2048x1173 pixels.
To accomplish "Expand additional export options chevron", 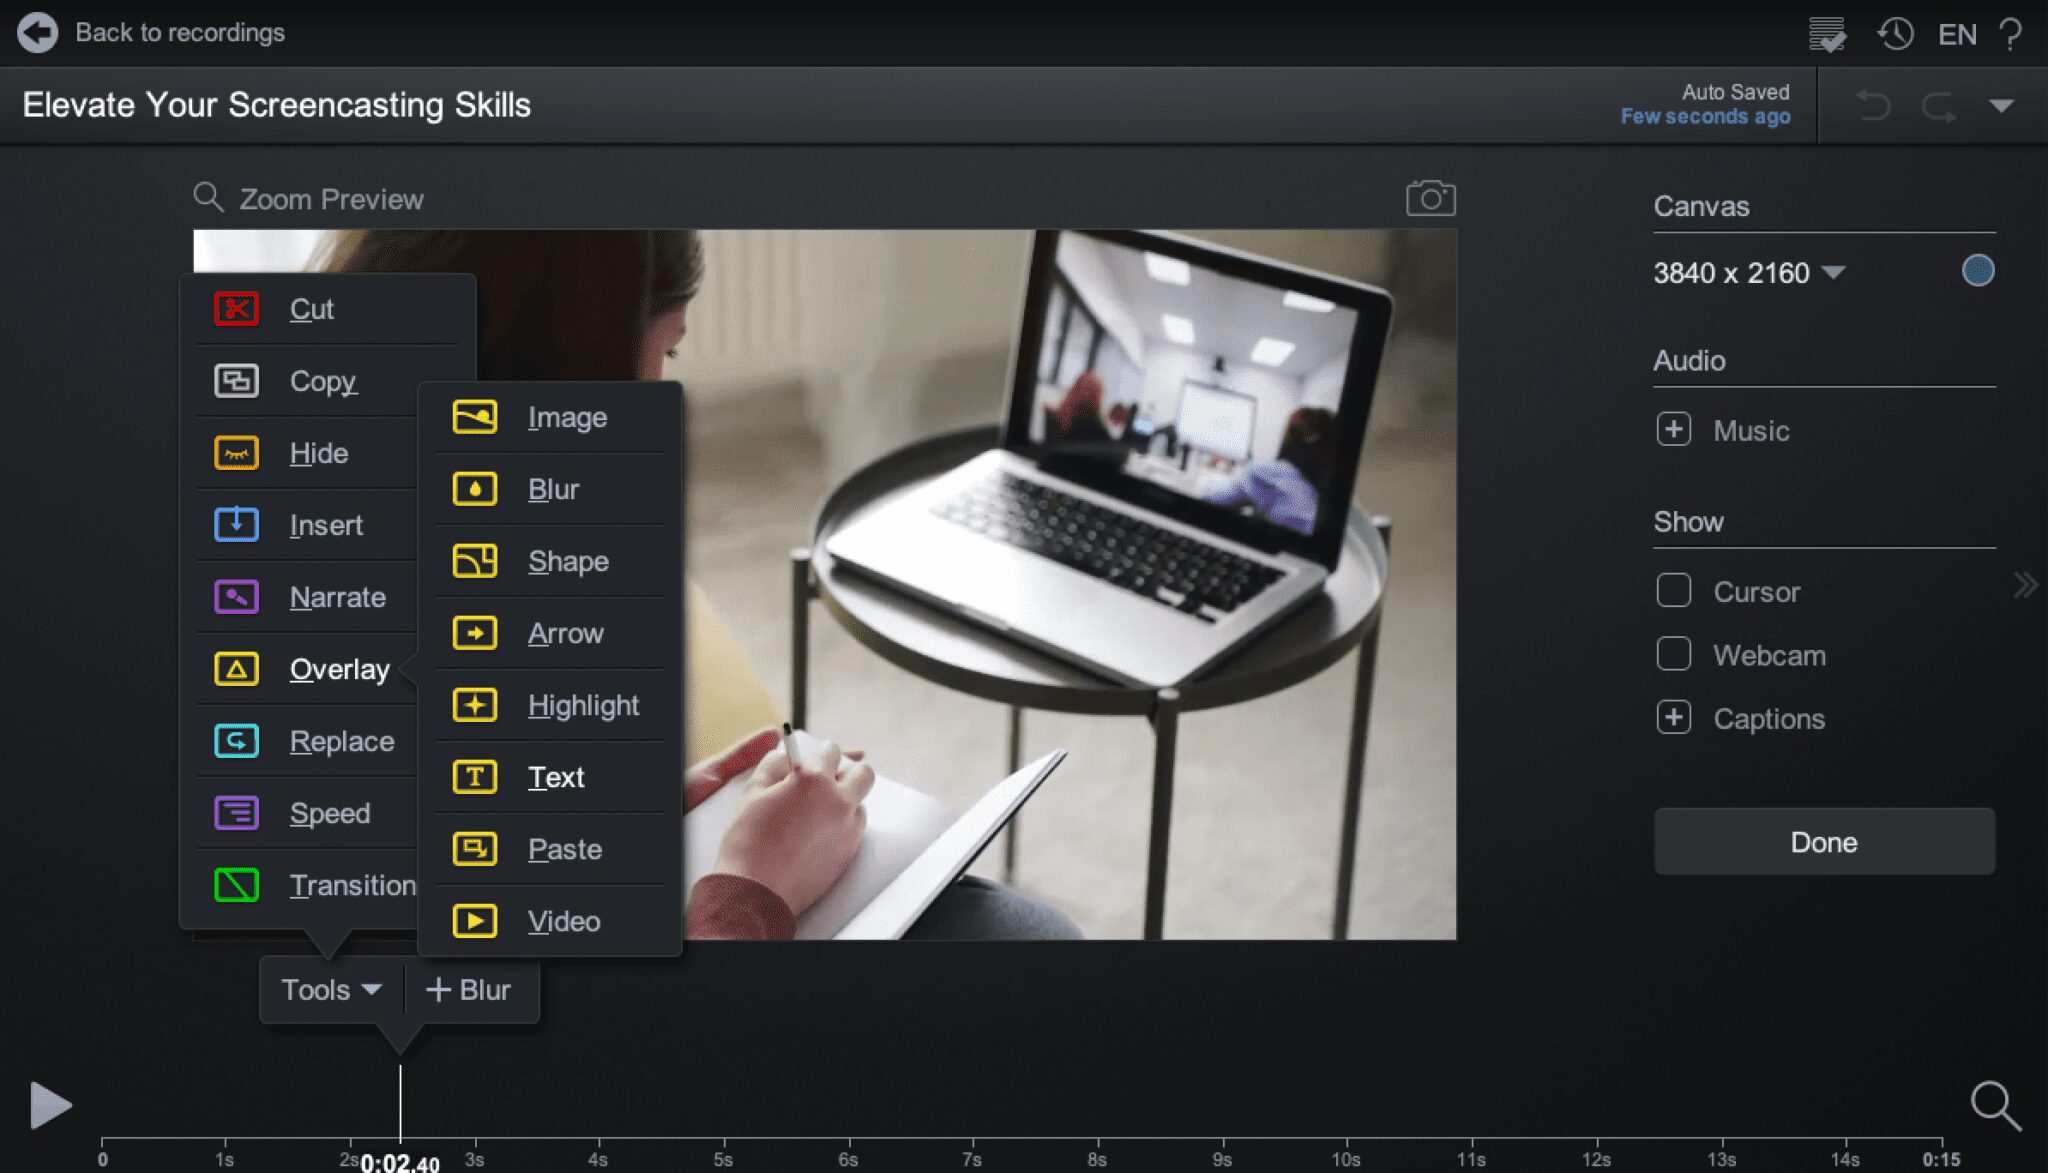I will [x=1999, y=105].
